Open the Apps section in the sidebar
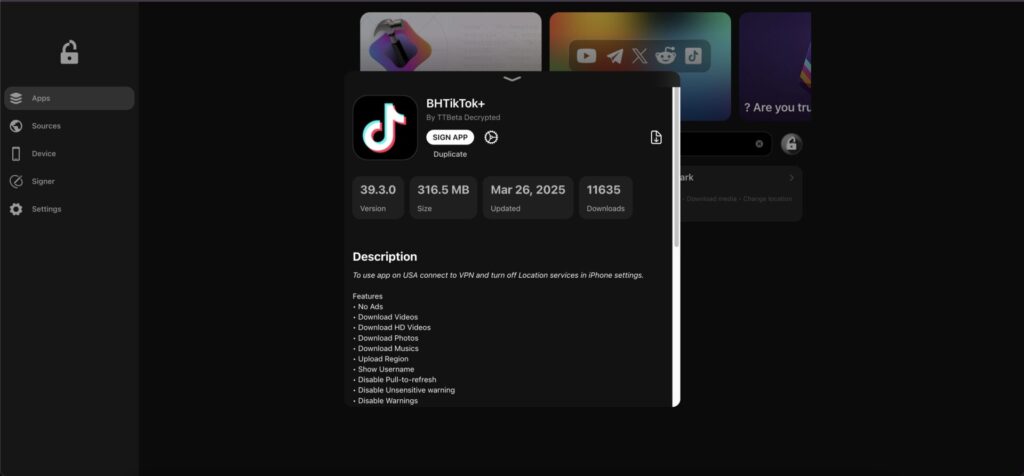 (x=69, y=98)
